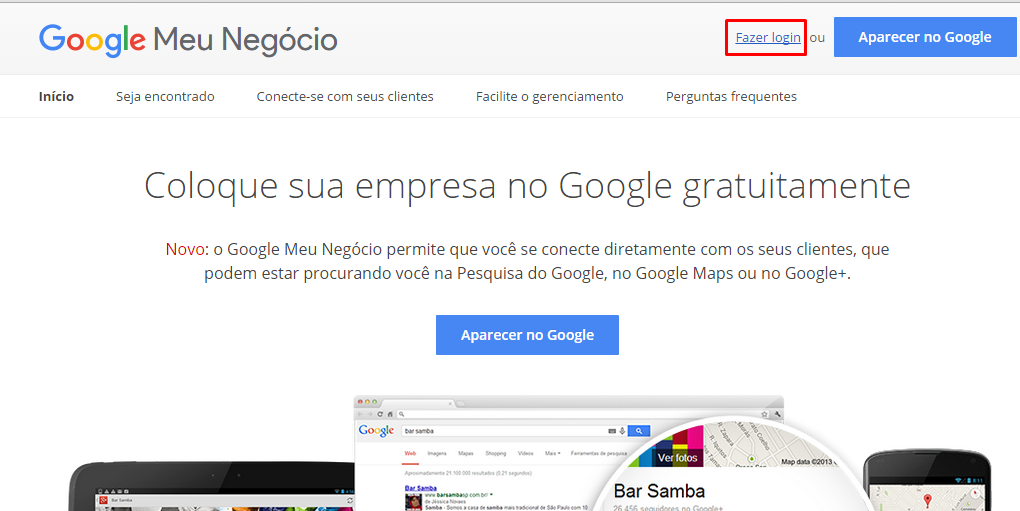This screenshot has width=1020, height=511.
Task: Click the large Bar Samba title text
Action: pos(660,491)
